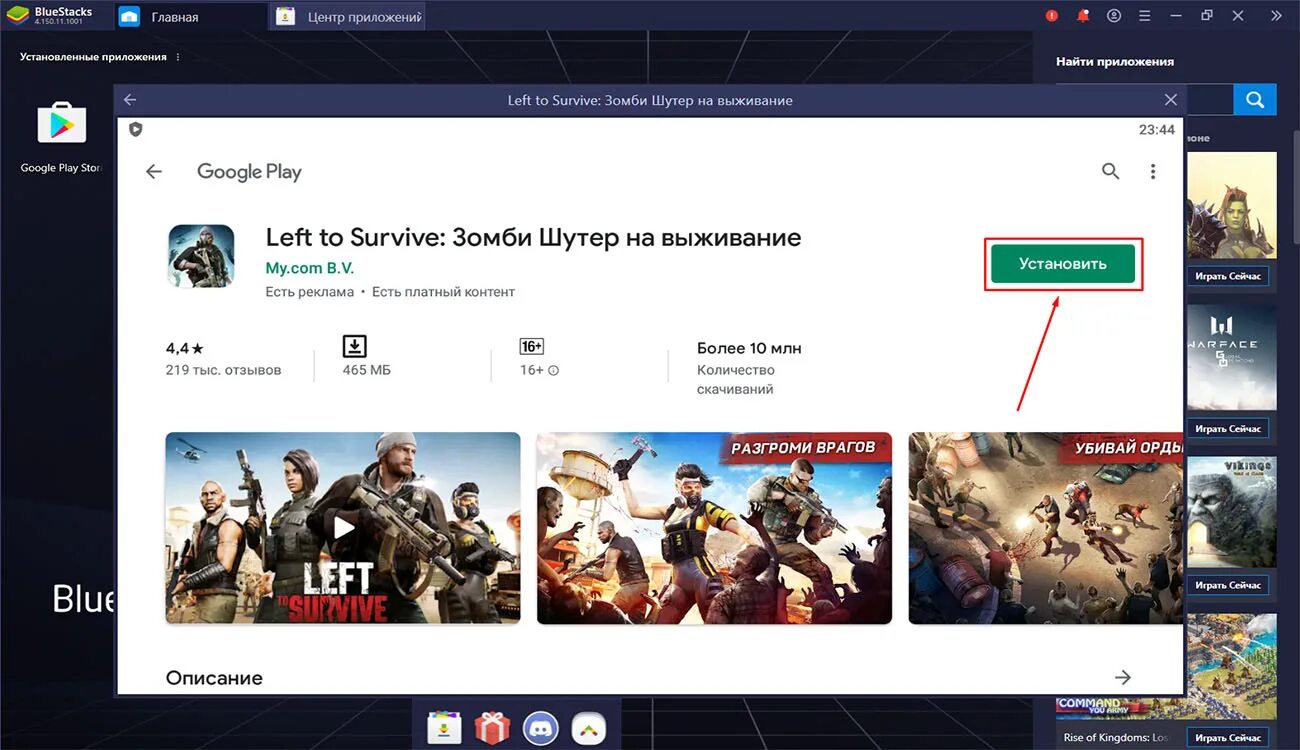
Task: Click Играть Сейчас under the orc game
Action: (1228, 276)
